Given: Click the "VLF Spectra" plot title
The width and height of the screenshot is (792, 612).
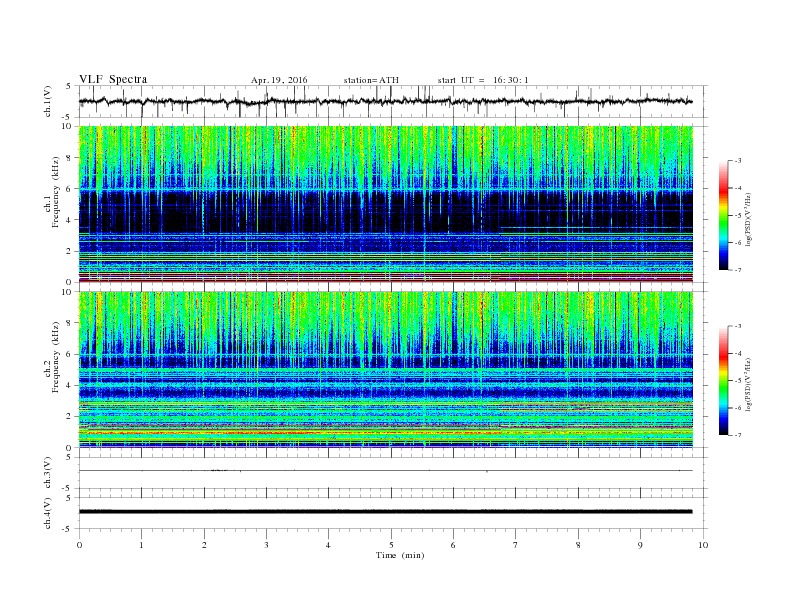Looking at the screenshot, I should point(113,79).
